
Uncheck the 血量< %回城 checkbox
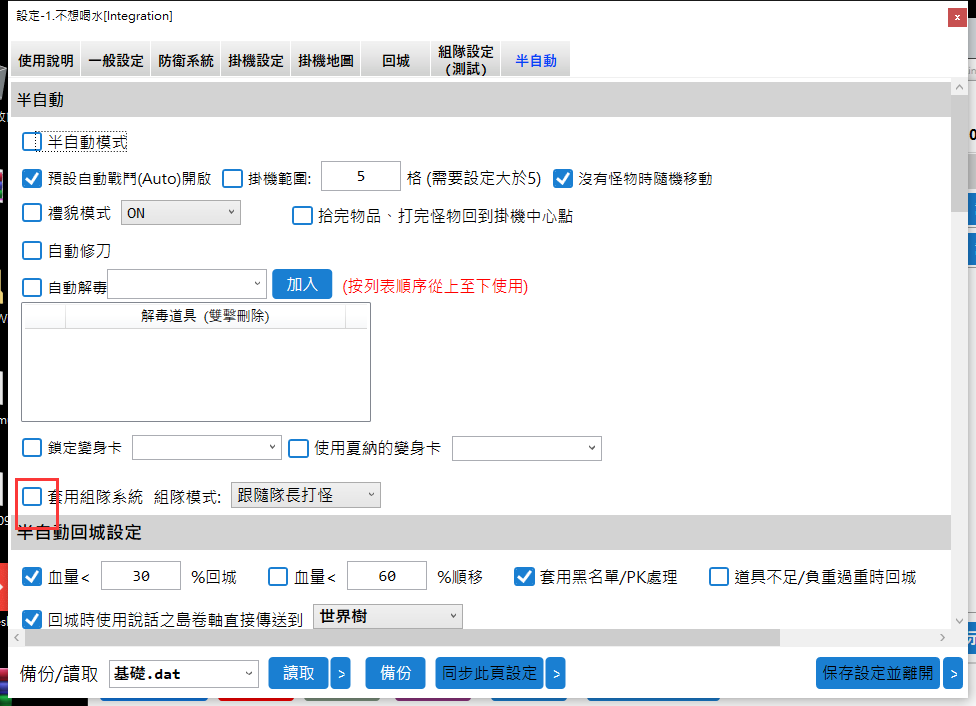32,577
